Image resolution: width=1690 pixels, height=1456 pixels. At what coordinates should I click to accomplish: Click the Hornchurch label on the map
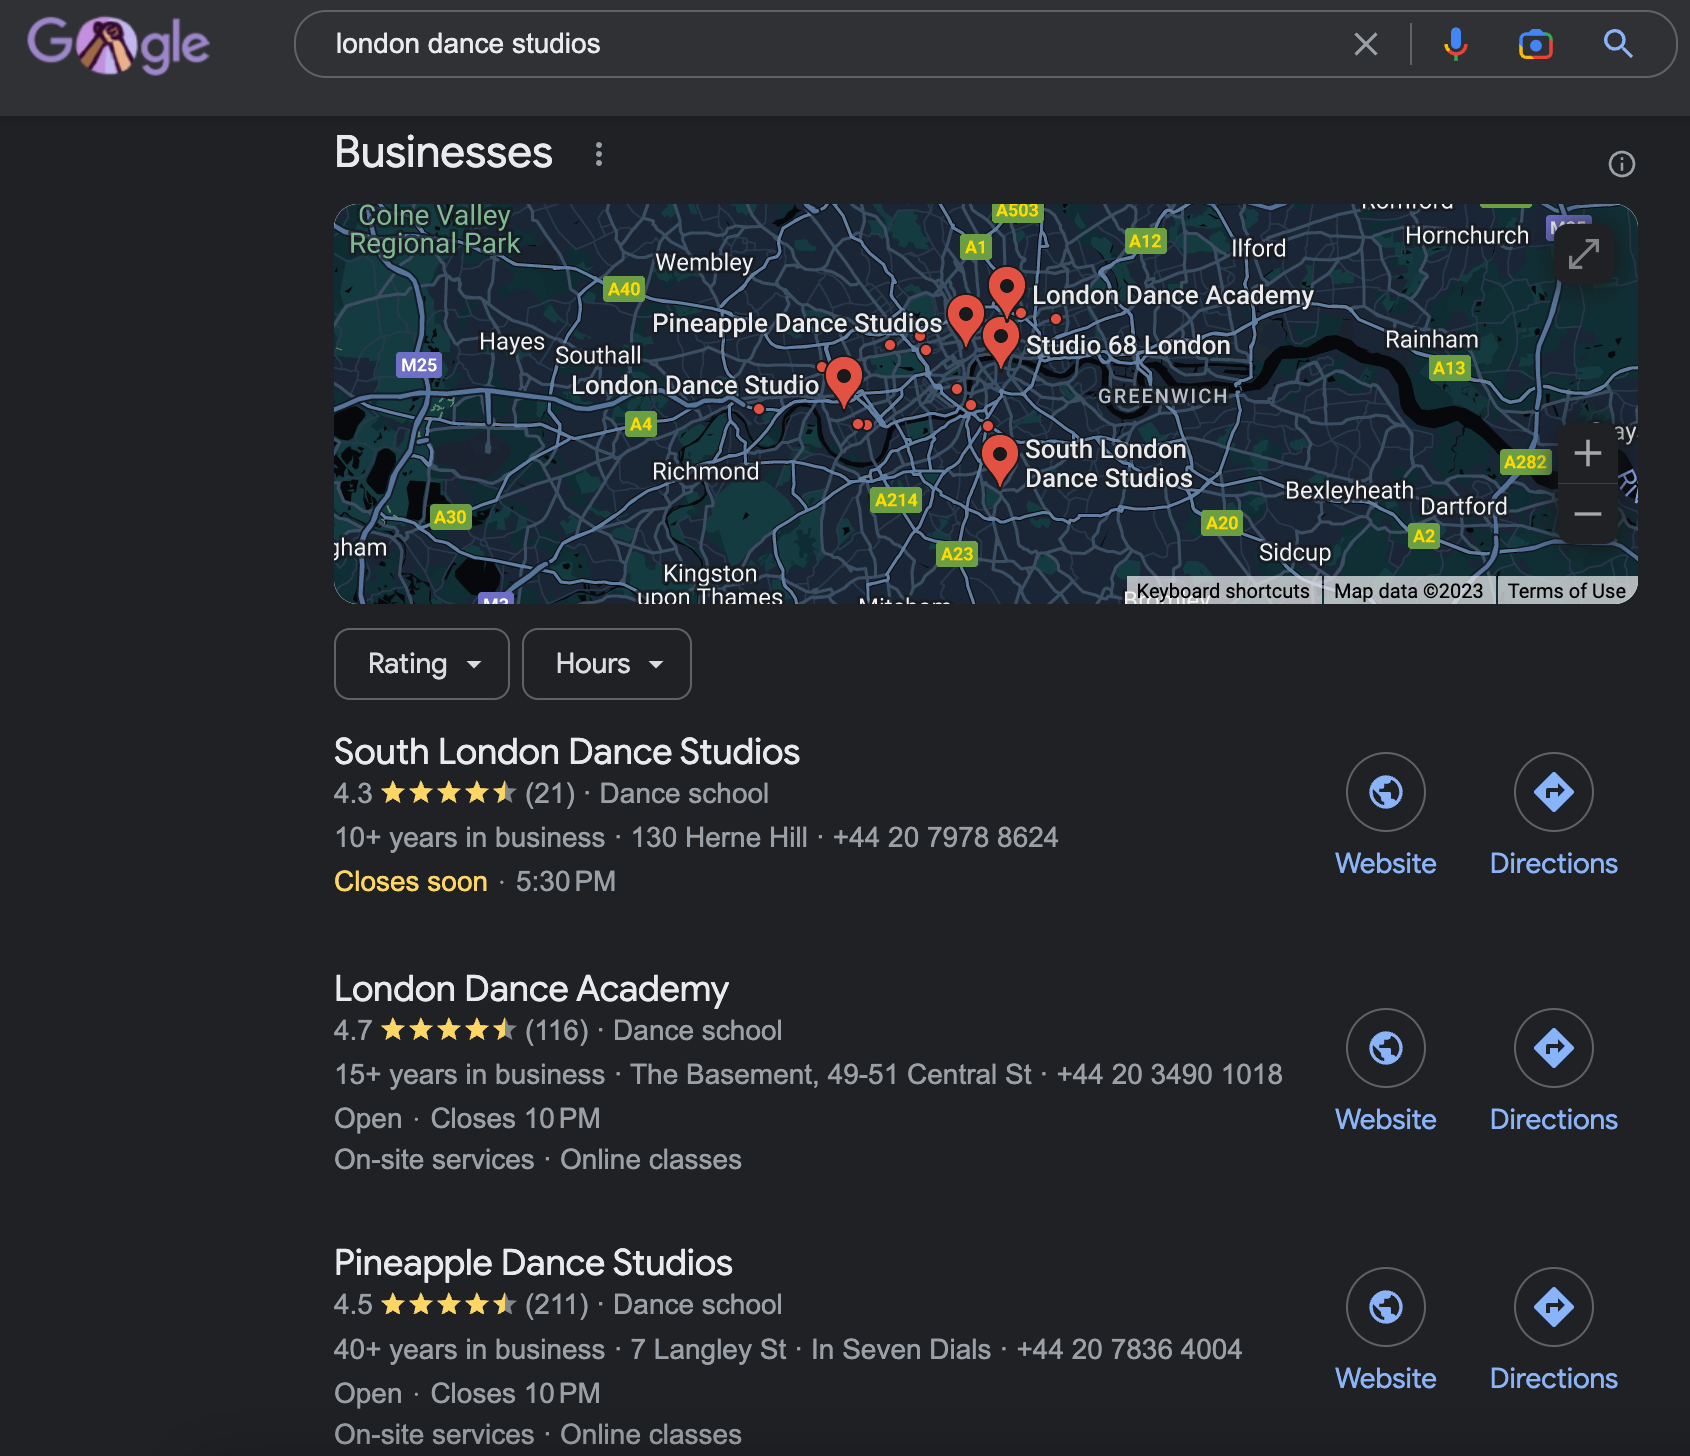click(1466, 235)
